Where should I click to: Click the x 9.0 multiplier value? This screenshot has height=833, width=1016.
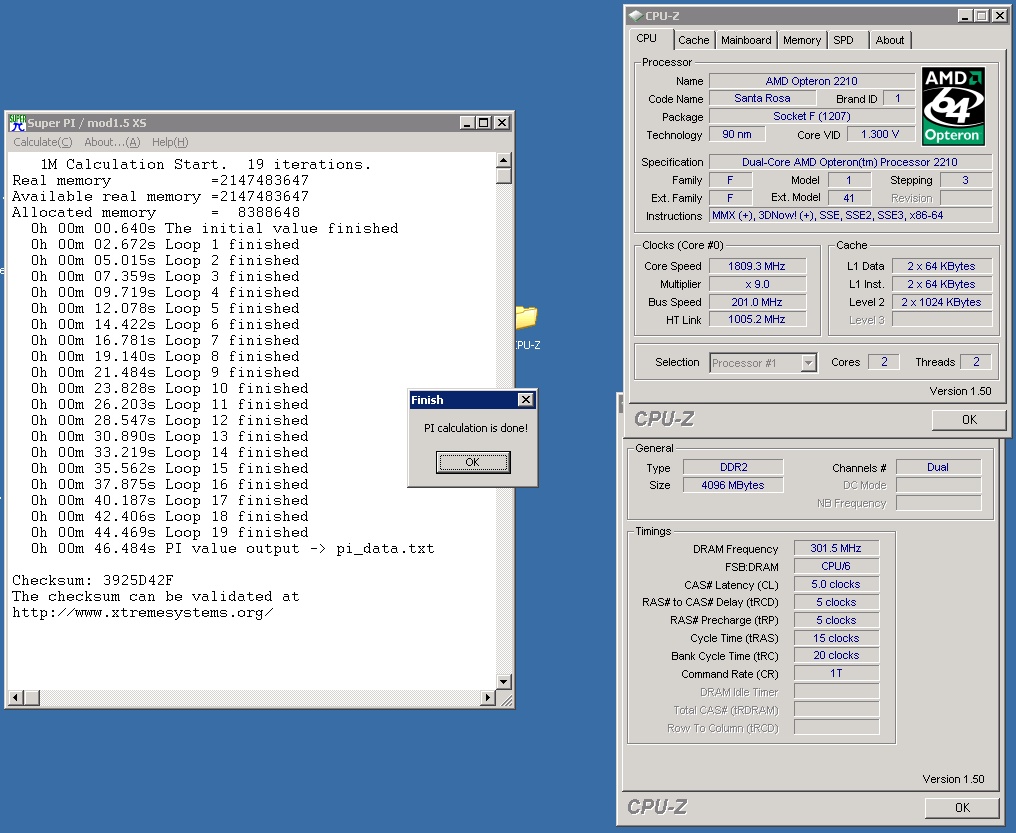coord(757,284)
